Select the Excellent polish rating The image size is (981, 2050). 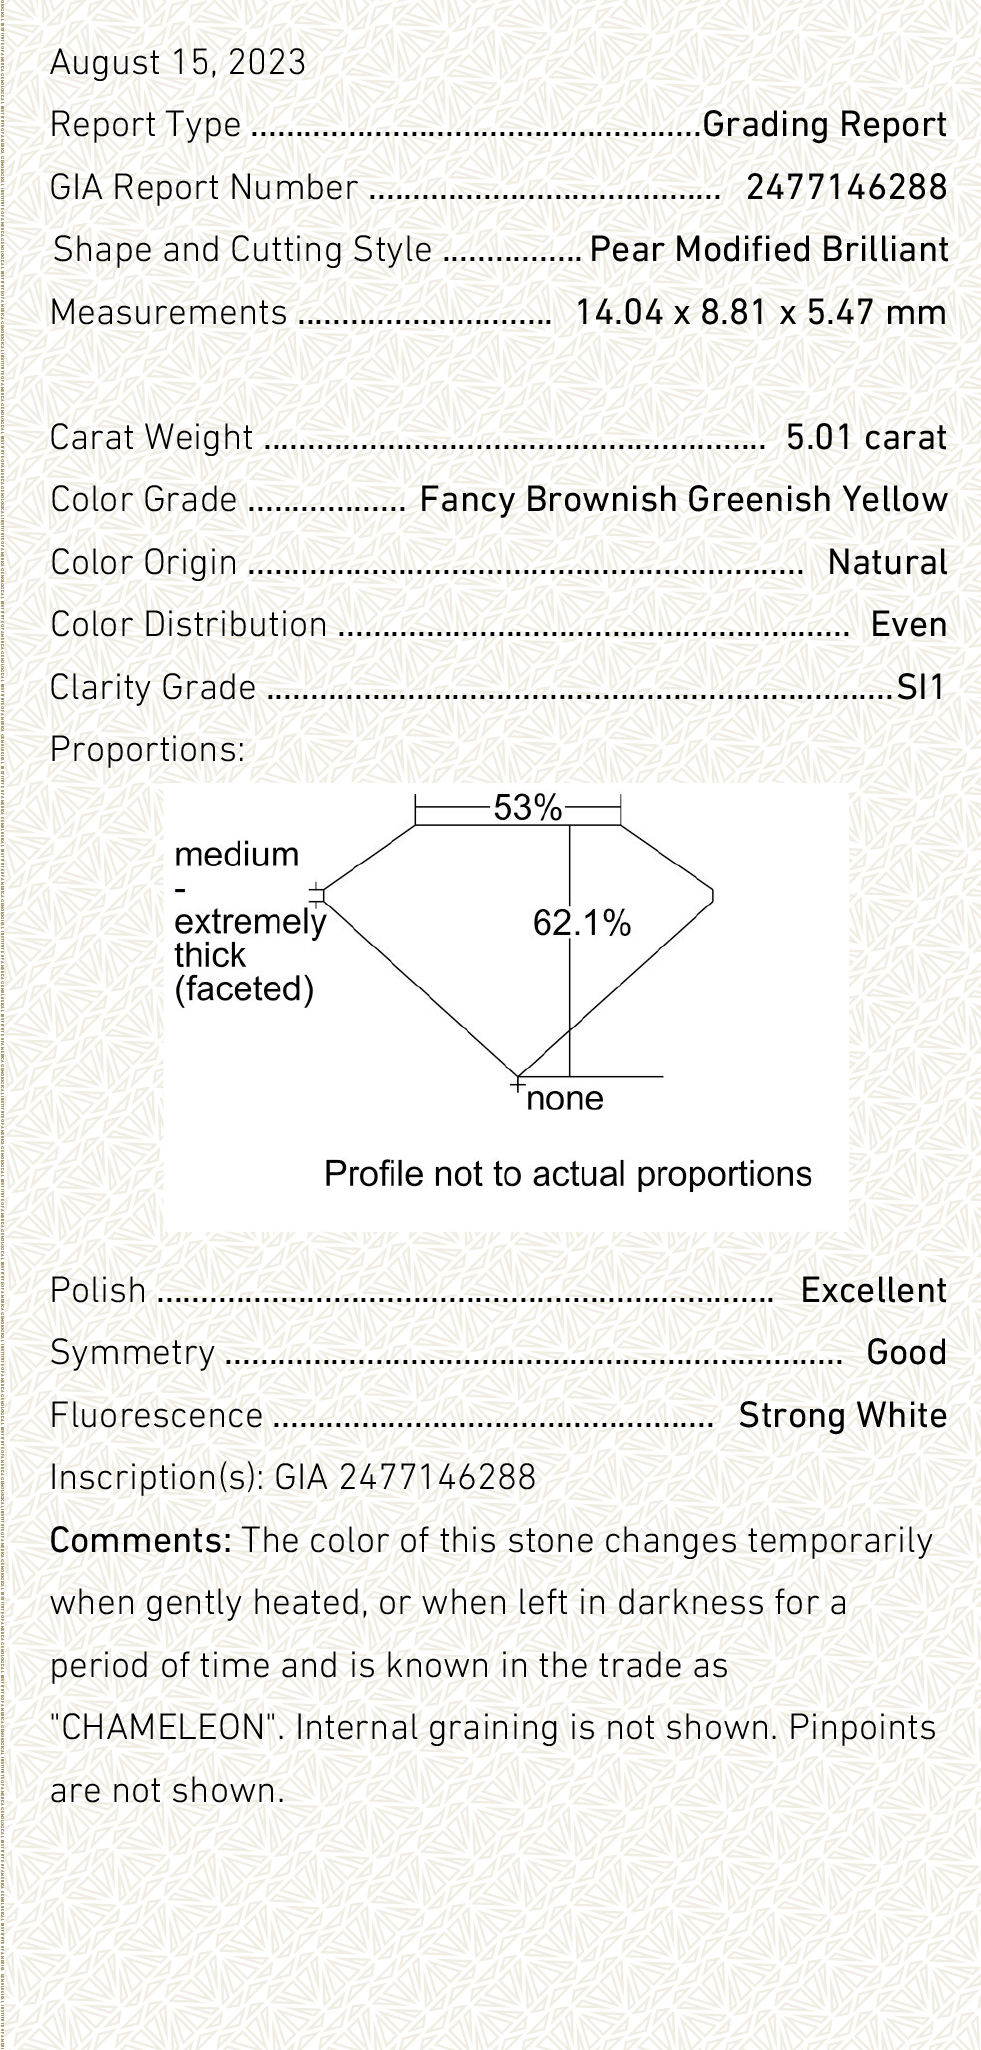873,1290
